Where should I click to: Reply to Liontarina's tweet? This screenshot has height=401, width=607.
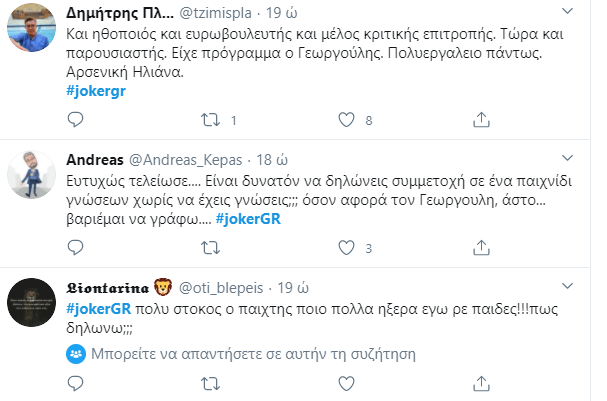click(x=75, y=384)
